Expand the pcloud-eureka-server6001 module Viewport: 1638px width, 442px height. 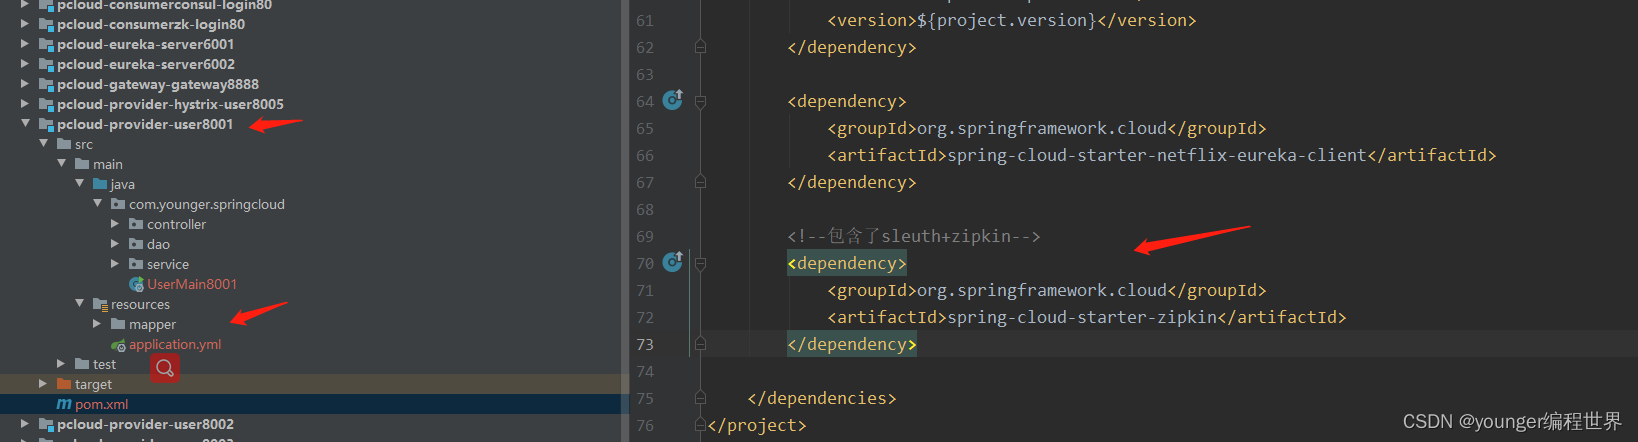24,44
